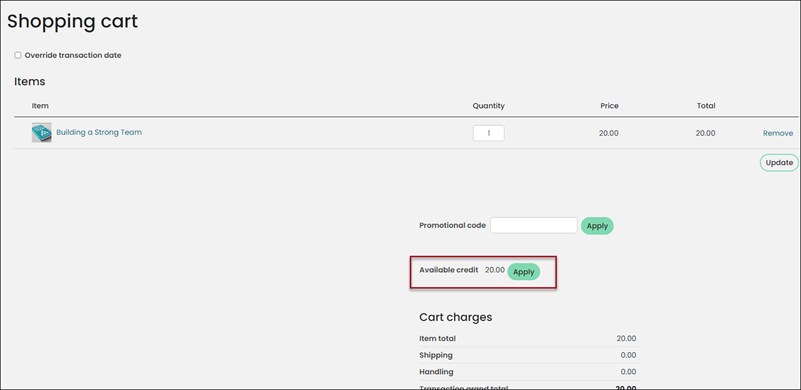Click the Override transaction date label
Viewport: 801px width, 390px height.
click(x=73, y=55)
